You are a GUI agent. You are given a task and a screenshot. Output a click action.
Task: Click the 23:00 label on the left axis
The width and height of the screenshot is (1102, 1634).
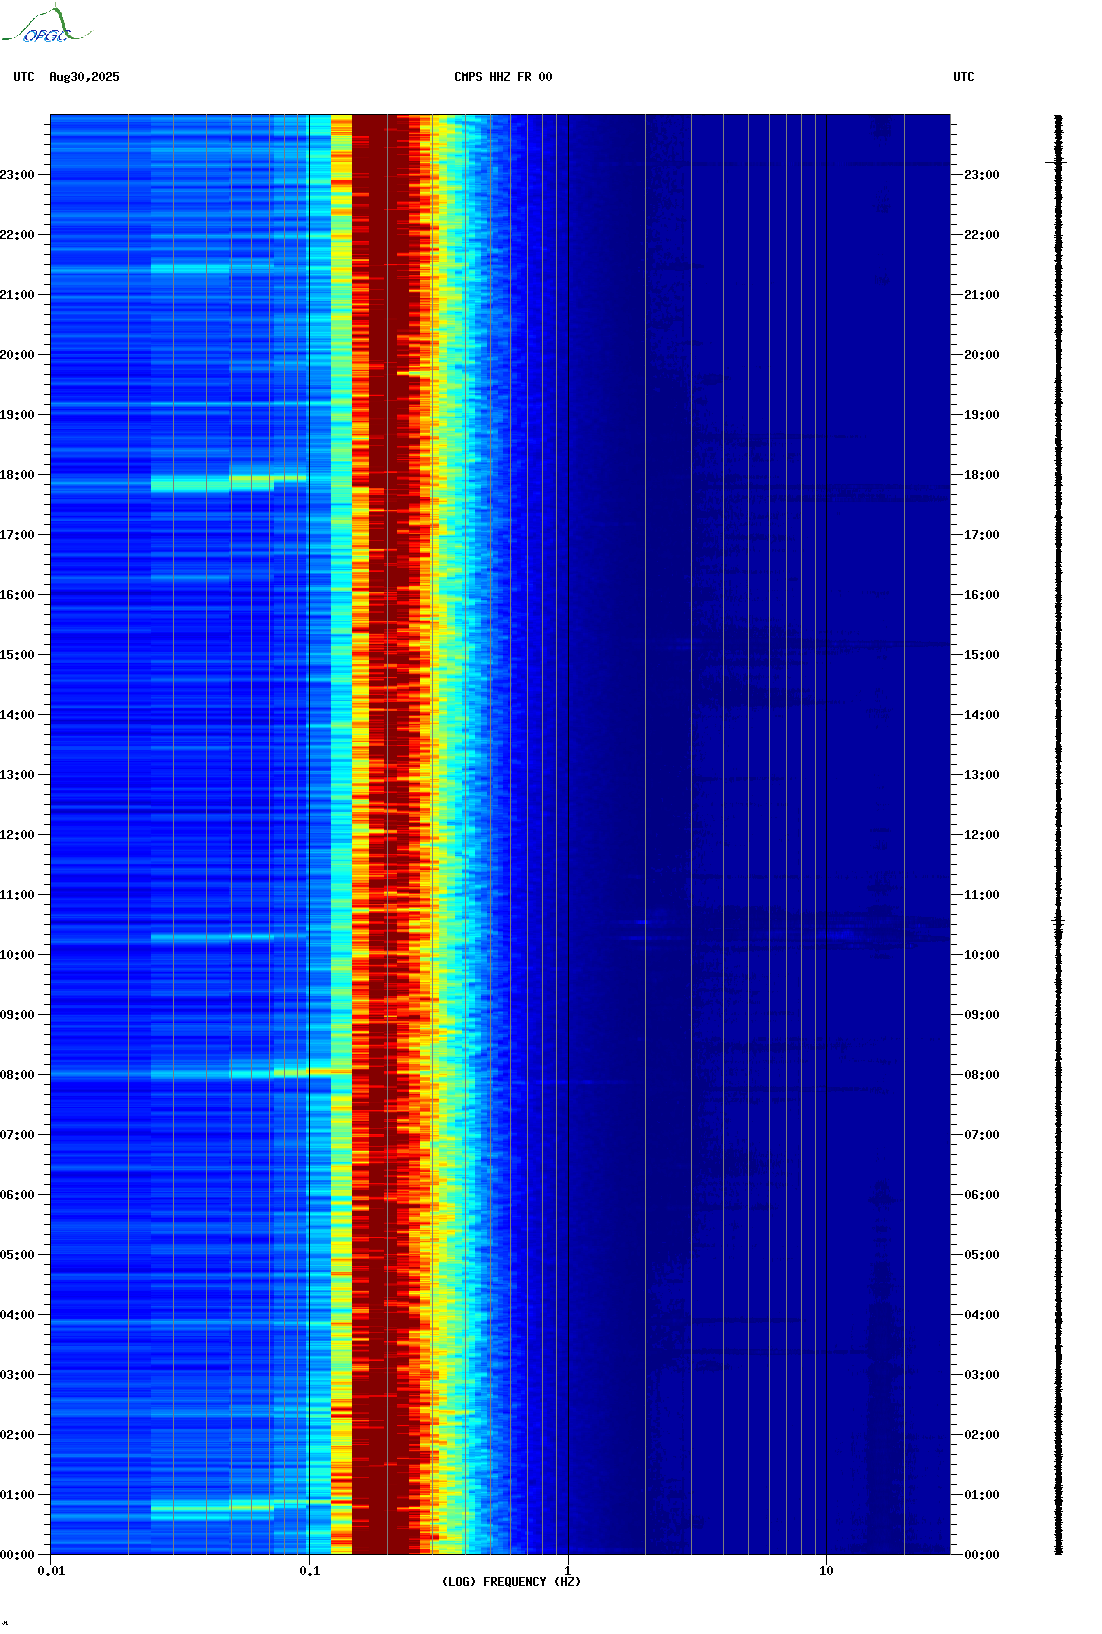[17, 175]
